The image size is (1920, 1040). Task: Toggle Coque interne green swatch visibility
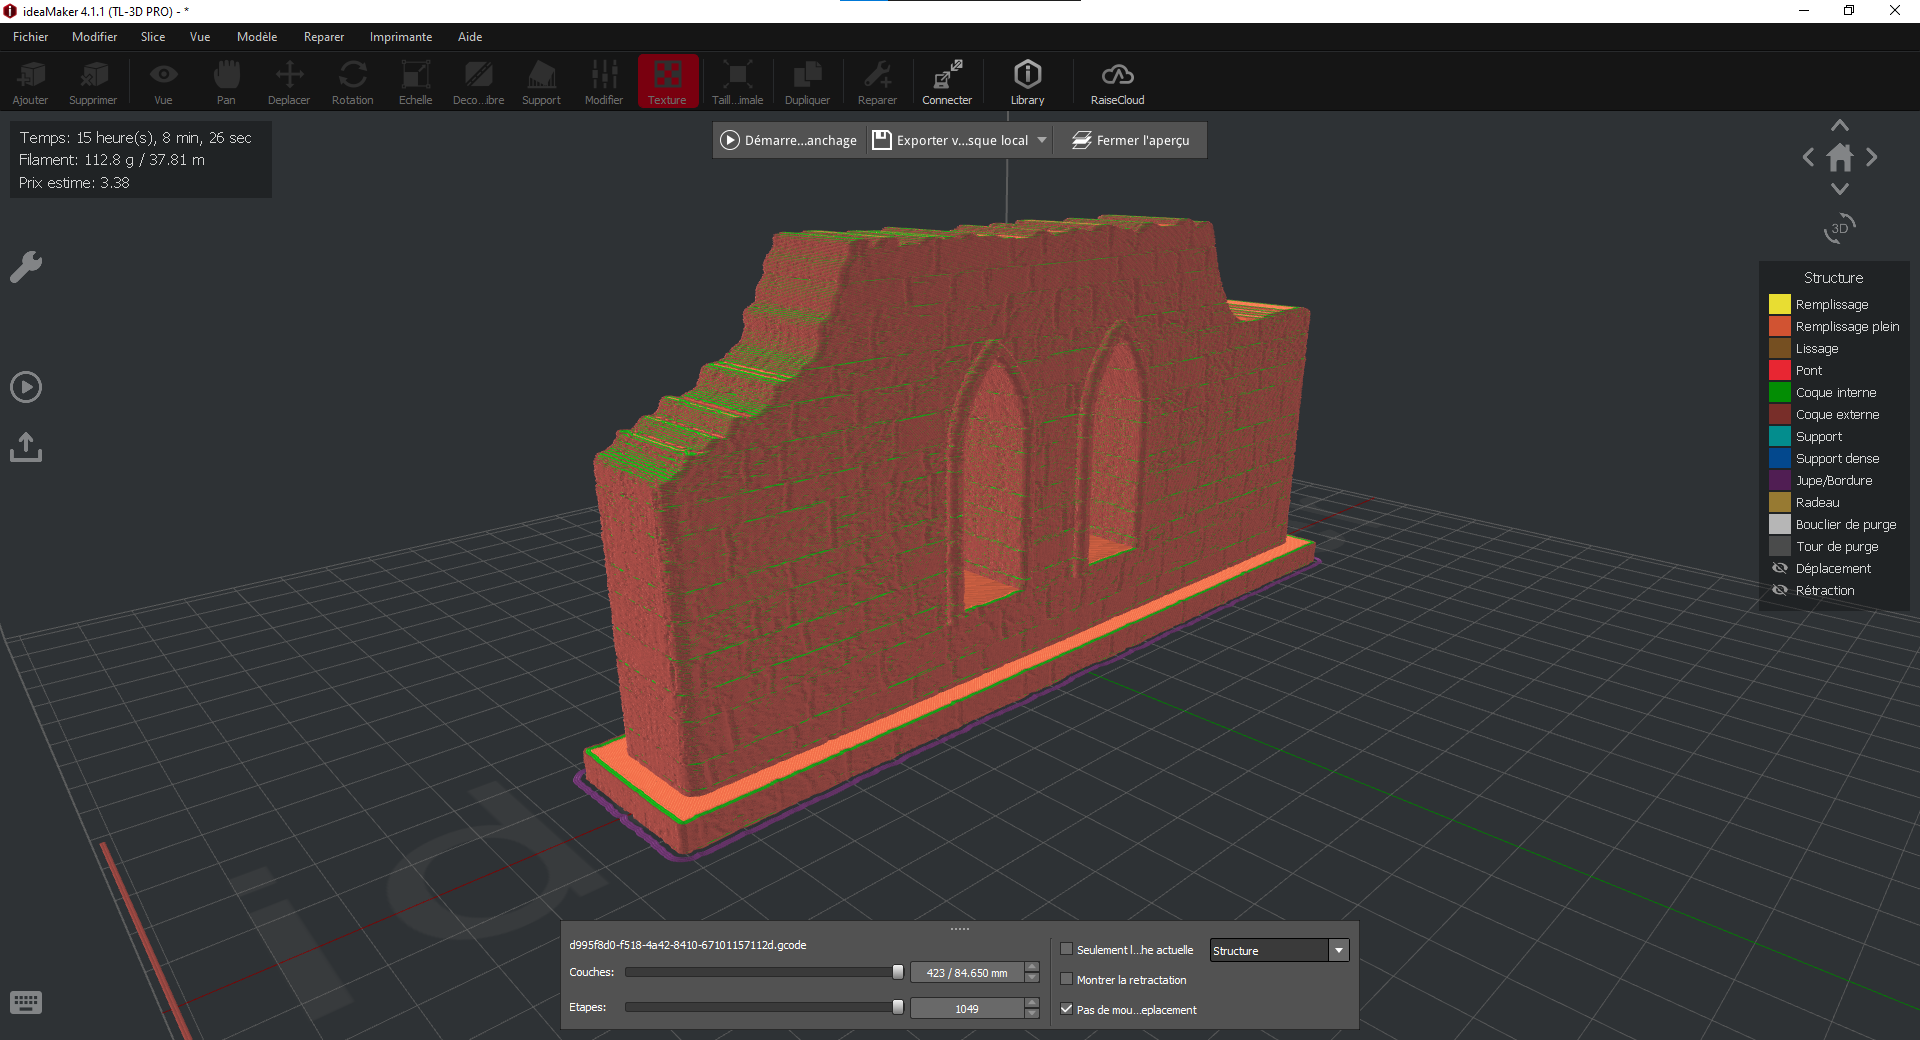click(x=1780, y=392)
